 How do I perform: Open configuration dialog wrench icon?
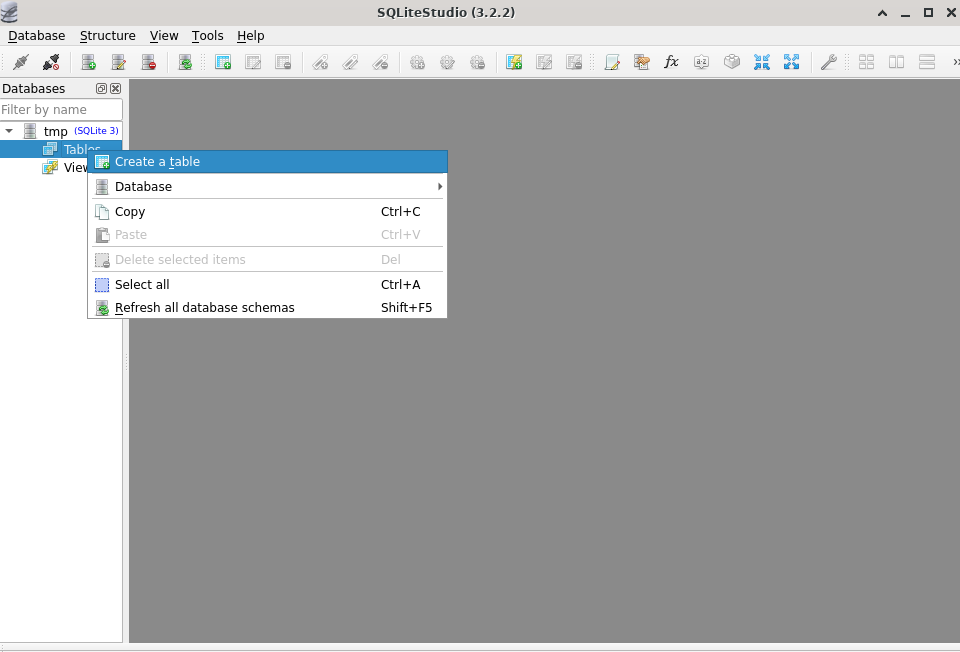point(829,62)
